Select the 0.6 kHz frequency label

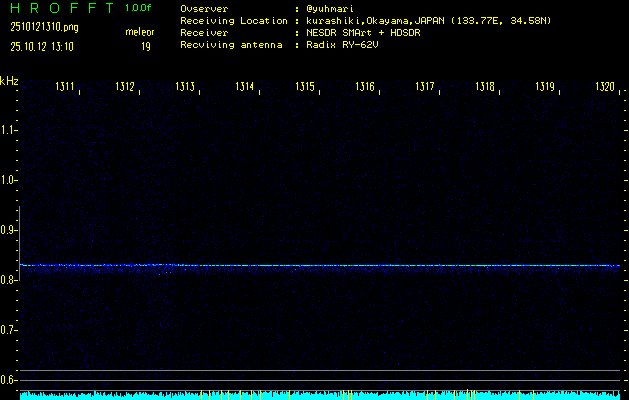(x=9, y=380)
